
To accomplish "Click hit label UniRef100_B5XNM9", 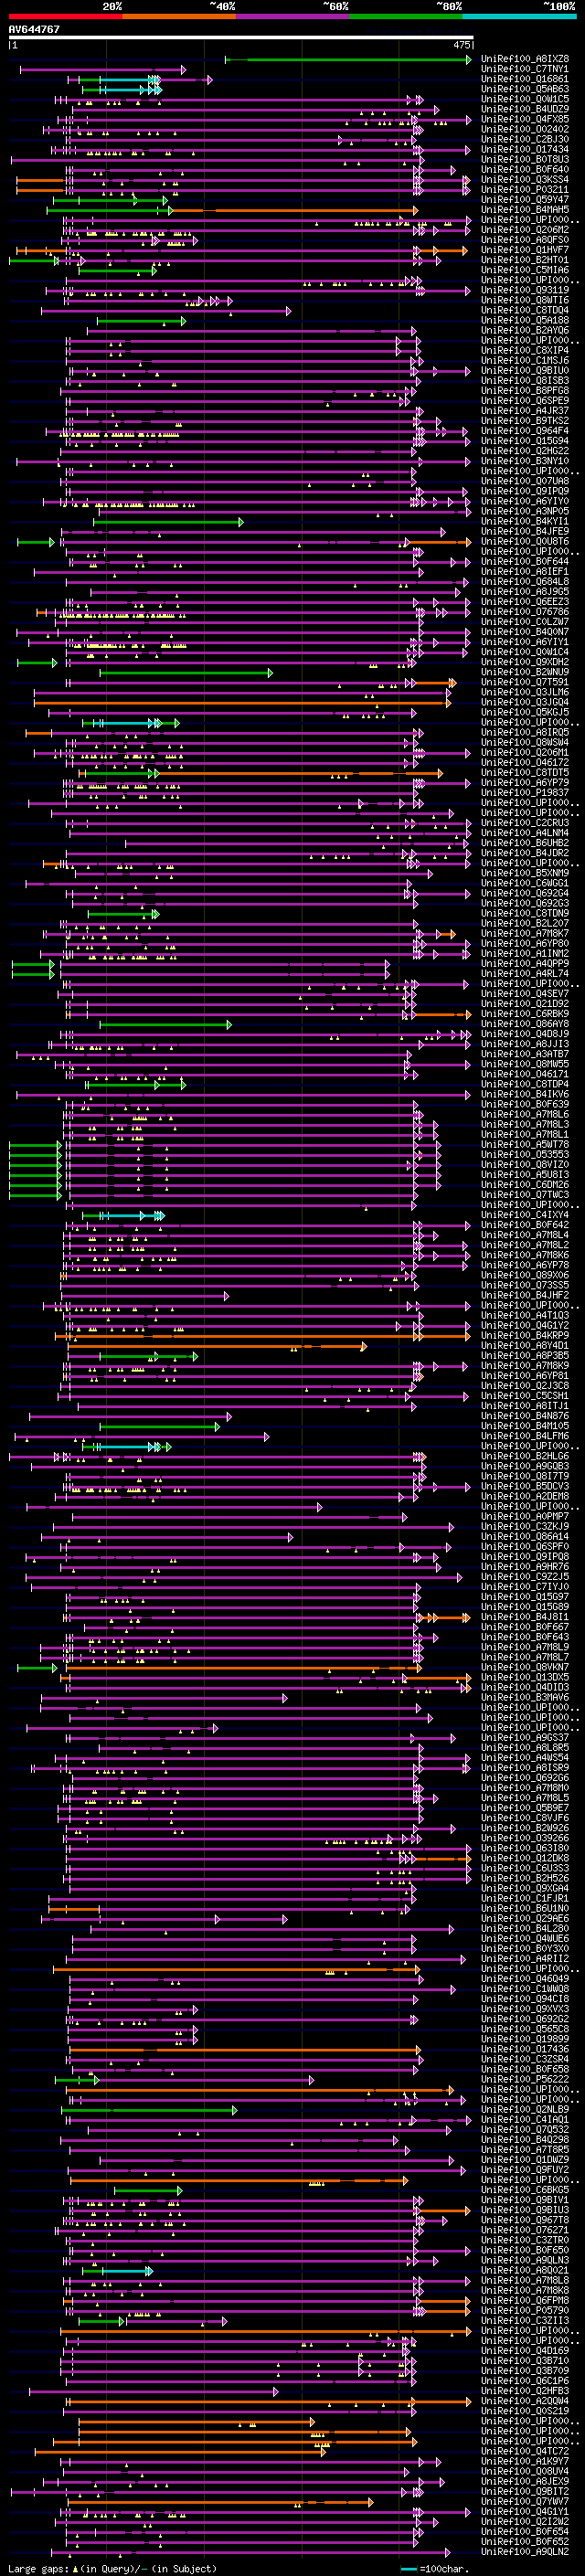I will [x=525, y=873].
